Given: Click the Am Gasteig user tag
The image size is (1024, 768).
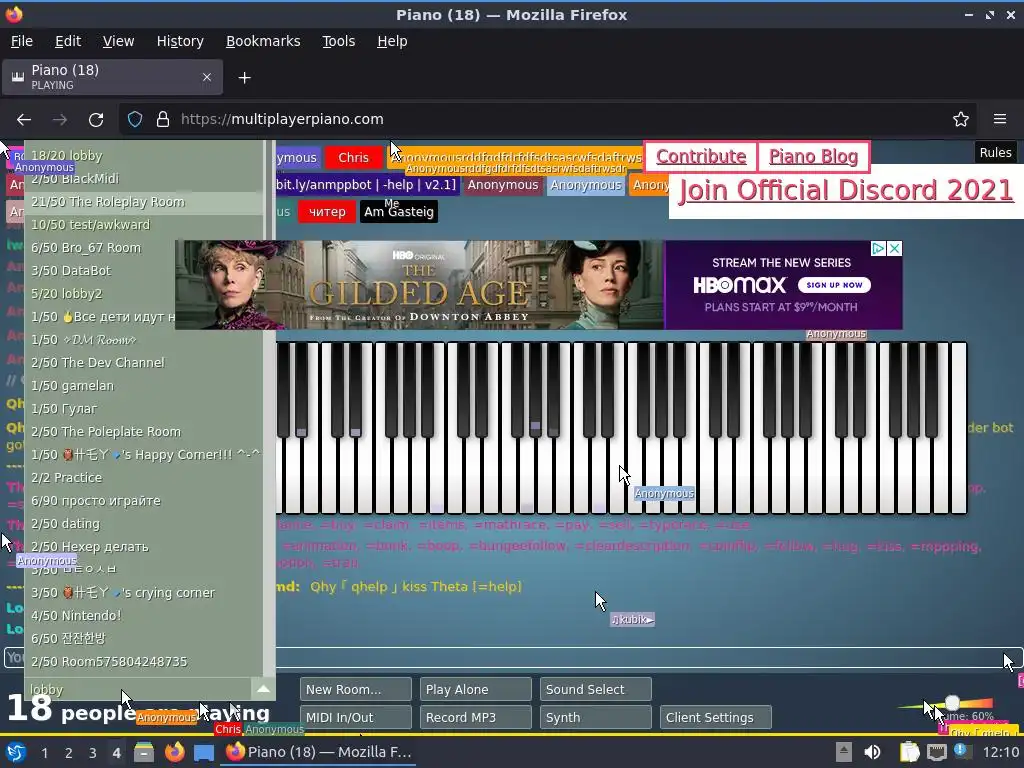Looking at the screenshot, I should click(399, 212).
